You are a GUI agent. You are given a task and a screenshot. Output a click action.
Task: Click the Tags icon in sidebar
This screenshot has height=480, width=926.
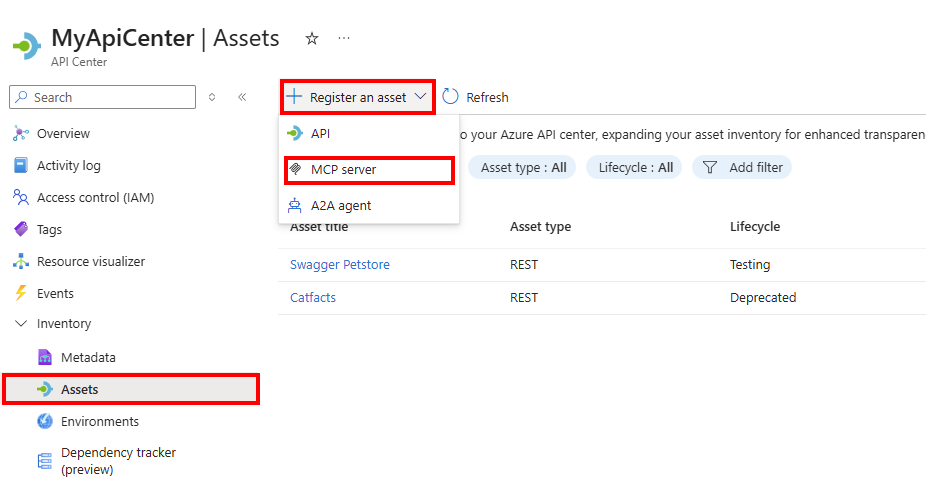[x=21, y=230]
